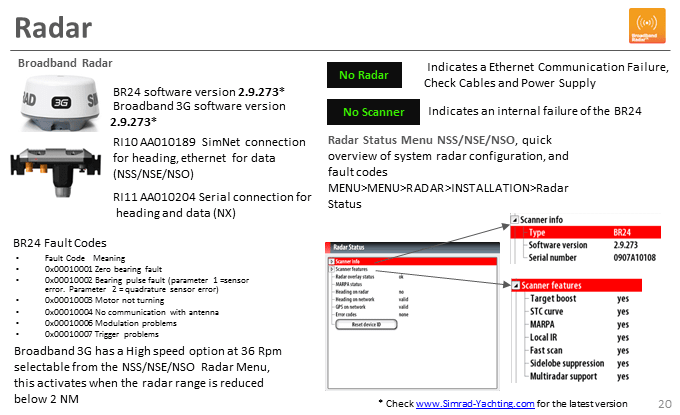Viewport: 680px width, 415px height.
Task: Click the Reset device ID button
Action: tap(366, 324)
